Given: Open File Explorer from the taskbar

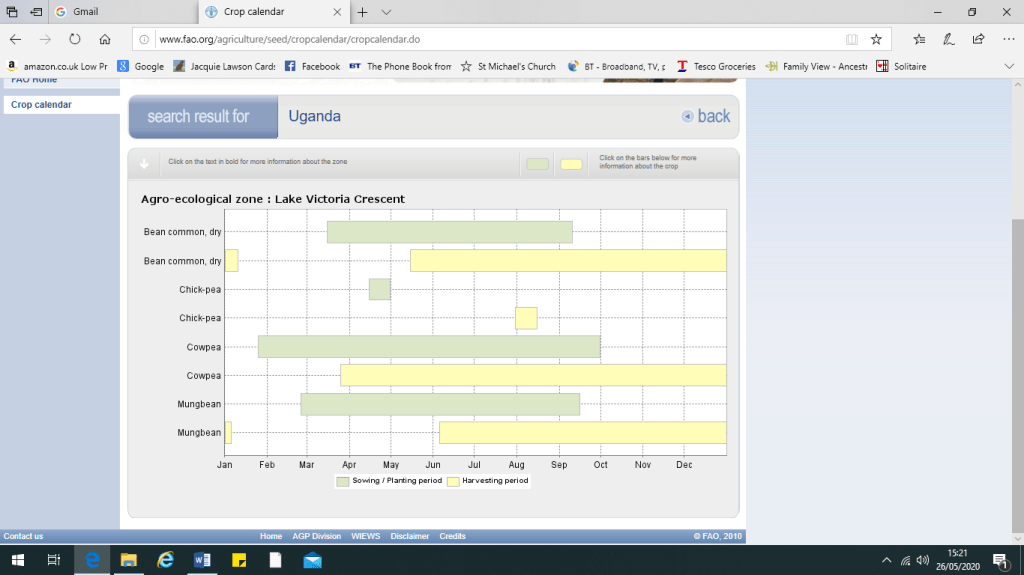Looking at the screenshot, I should click(129, 560).
